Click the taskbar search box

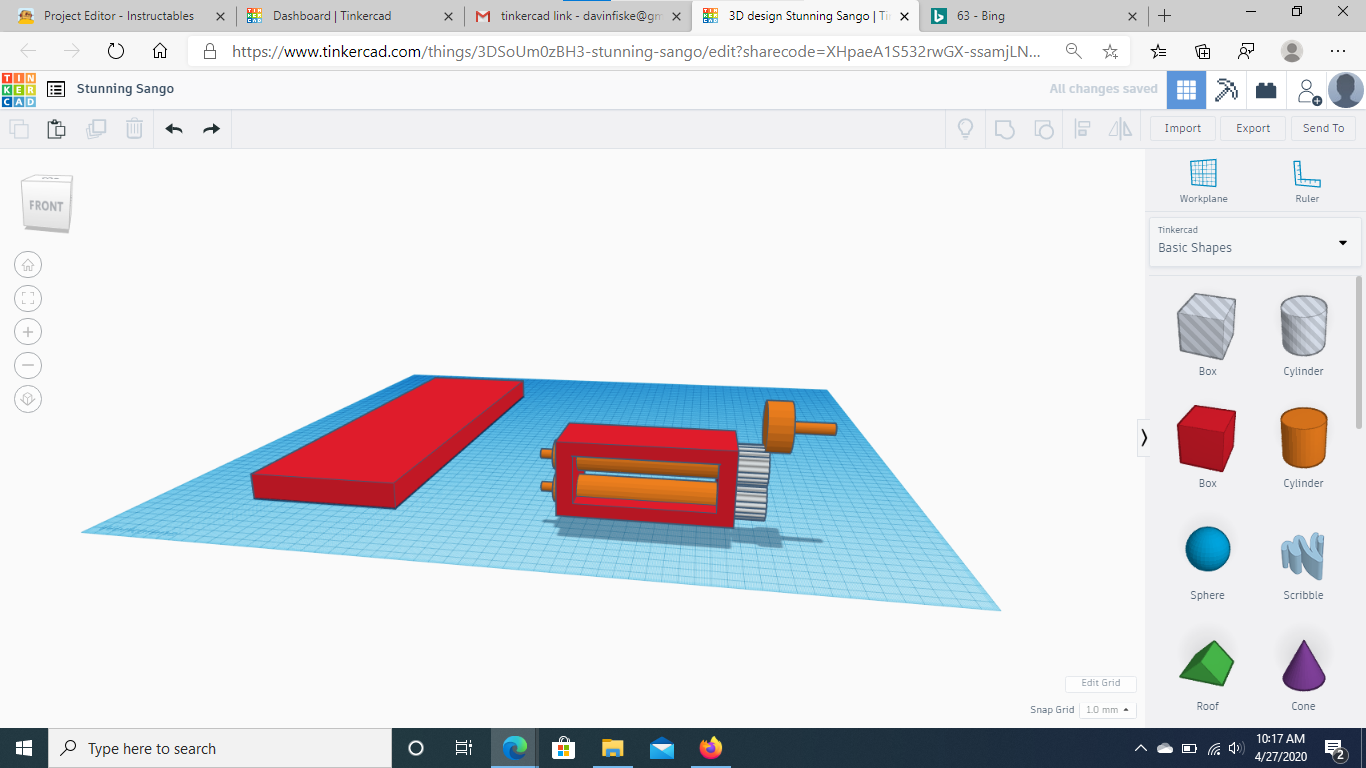tap(220, 748)
